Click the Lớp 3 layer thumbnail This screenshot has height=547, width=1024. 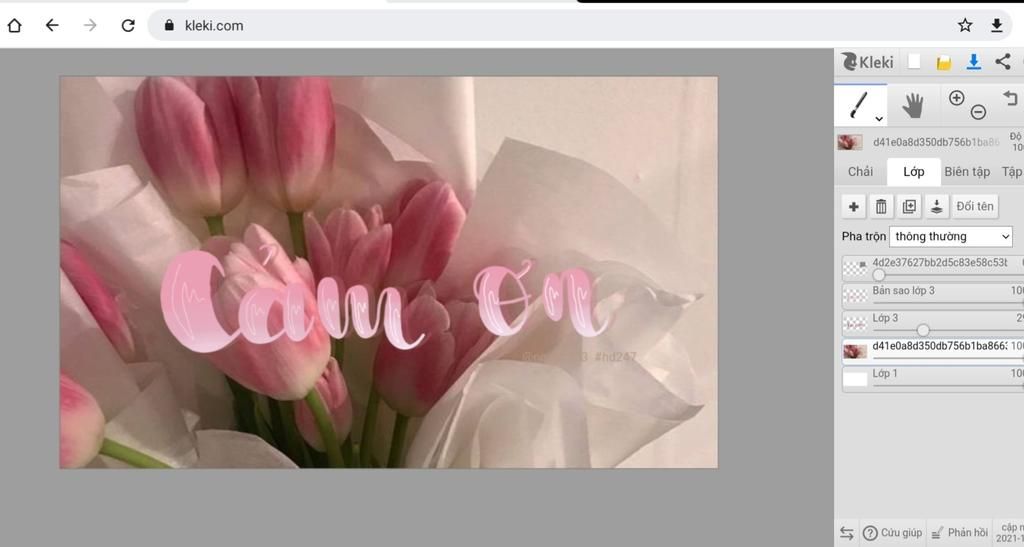(856, 324)
